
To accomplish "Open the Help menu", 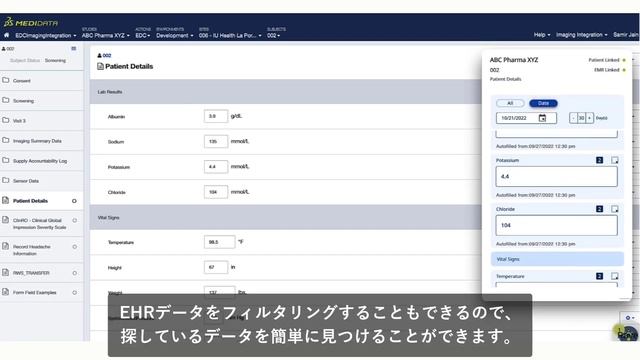I will tap(542, 35).
